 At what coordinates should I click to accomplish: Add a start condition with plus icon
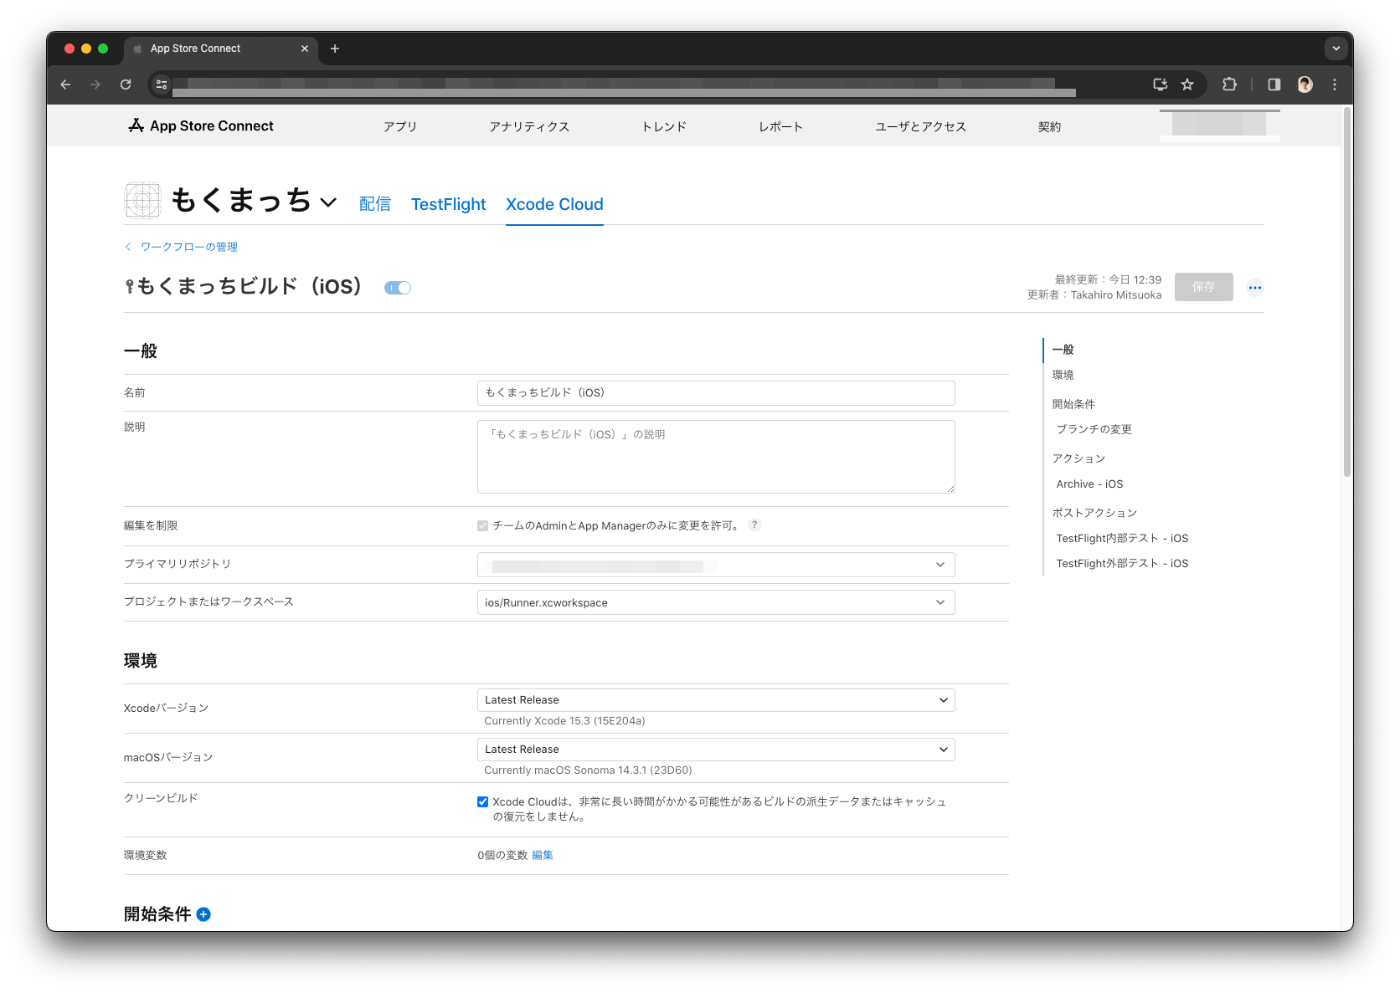204,914
